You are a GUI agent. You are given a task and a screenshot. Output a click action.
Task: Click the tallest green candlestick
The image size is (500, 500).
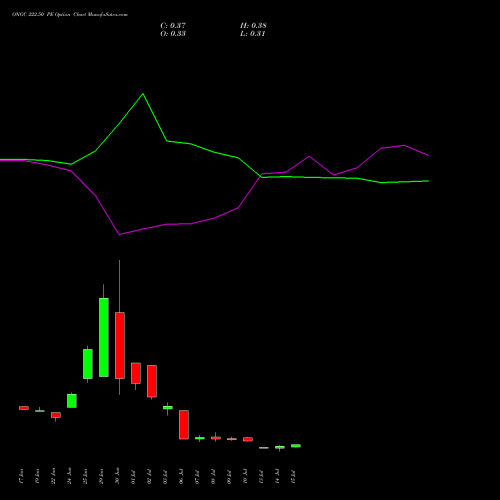tap(104, 337)
